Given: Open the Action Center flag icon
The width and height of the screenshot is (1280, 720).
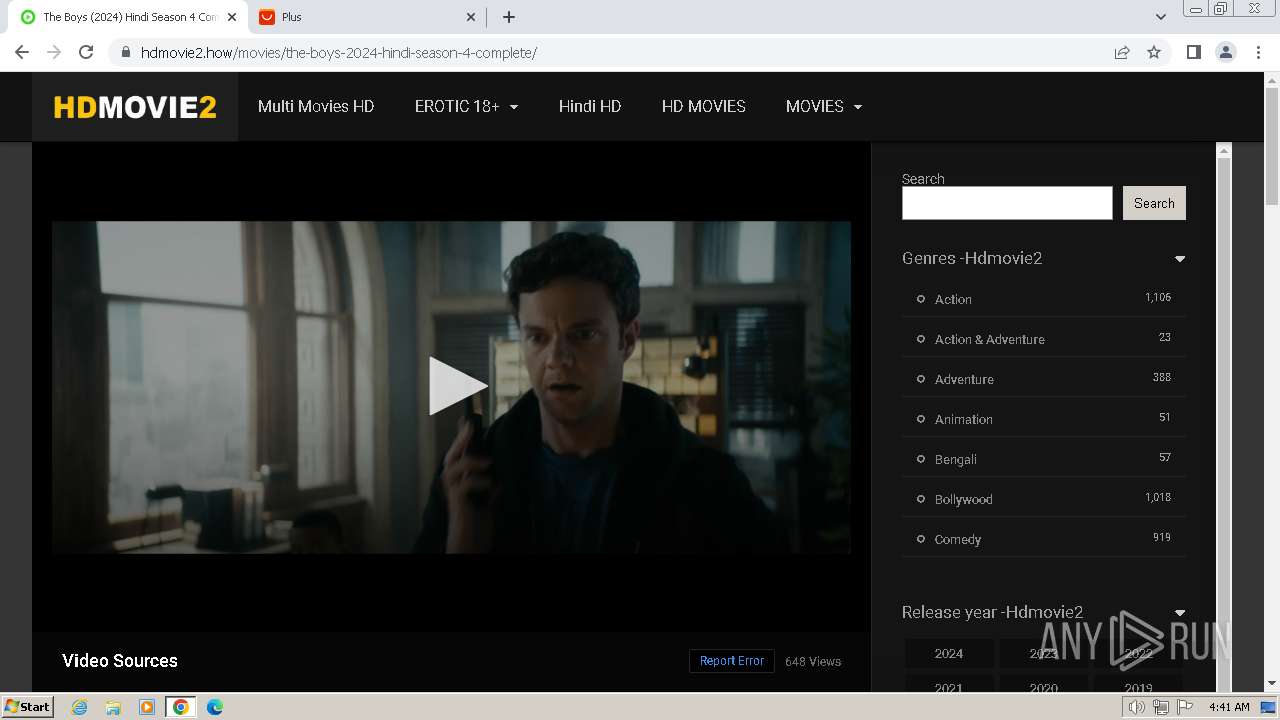Looking at the screenshot, I should 1186,707.
